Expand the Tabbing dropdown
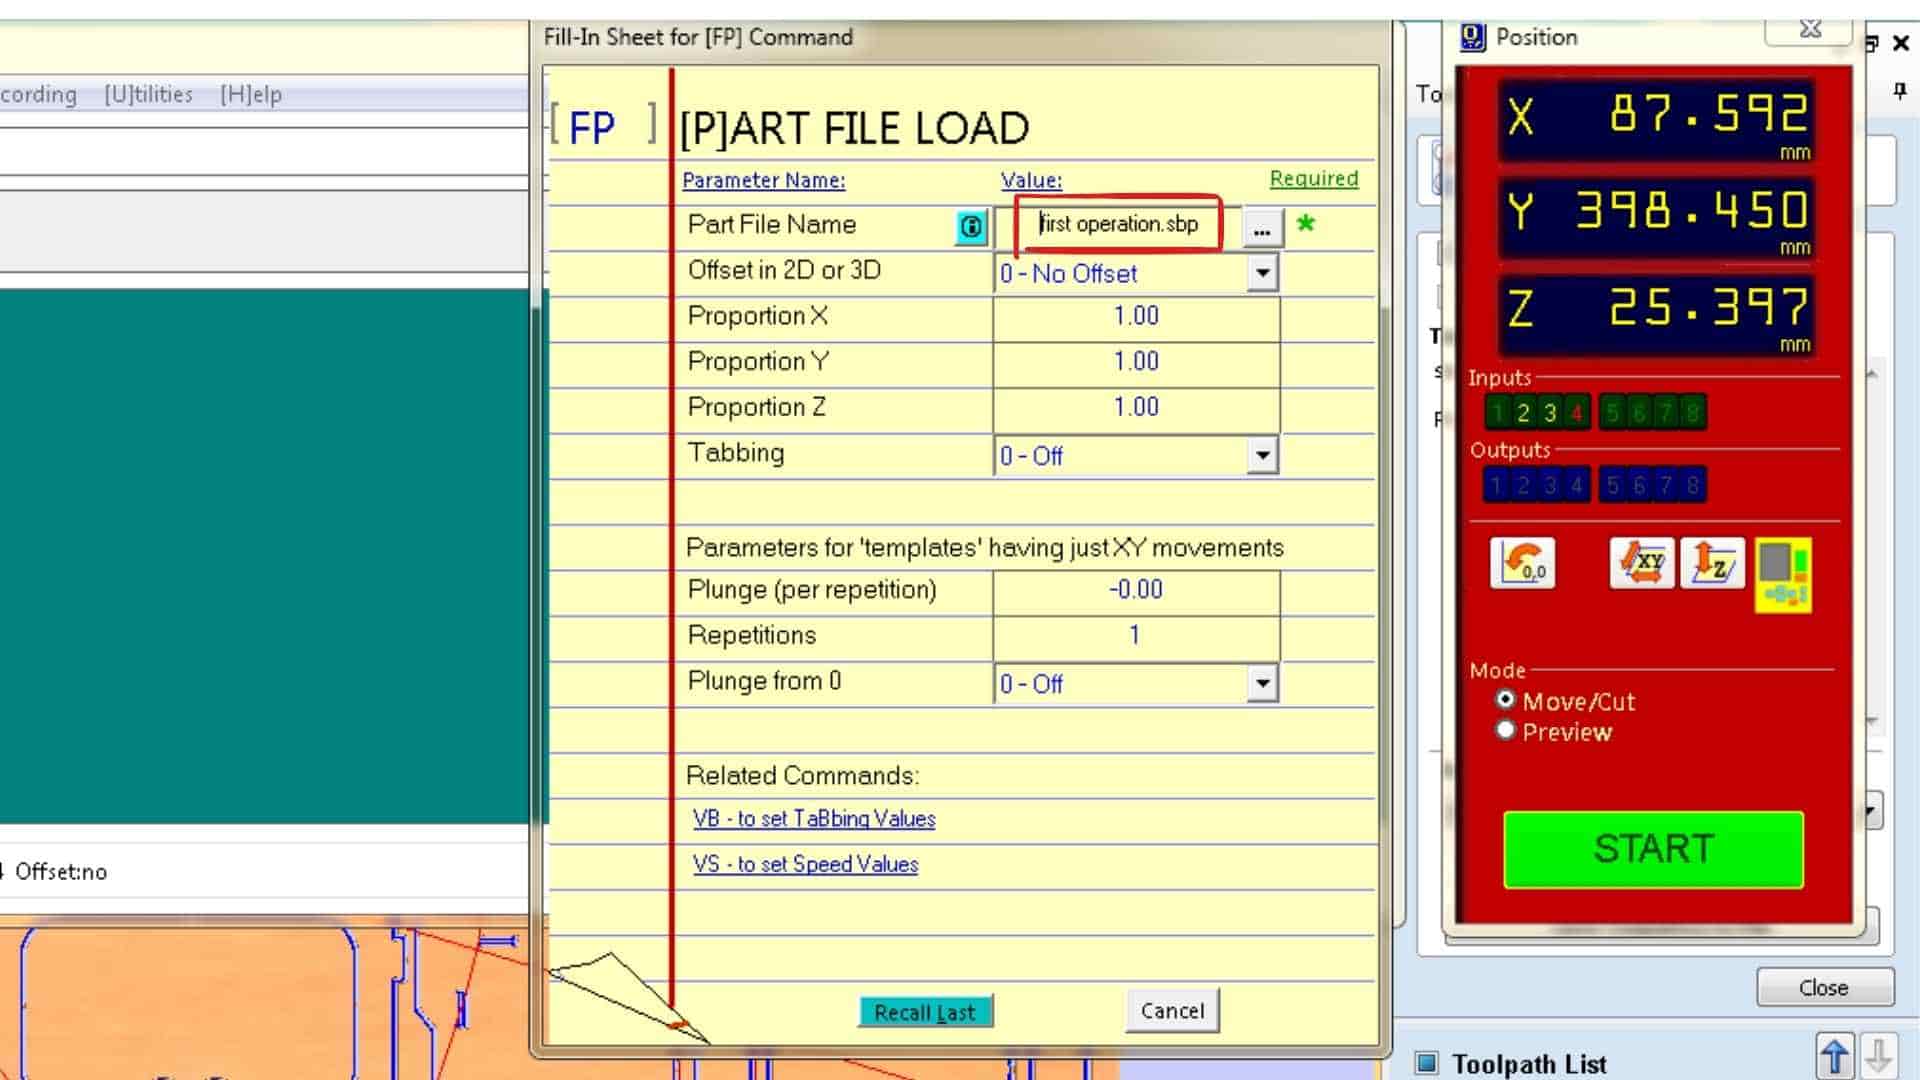This screenshot has width=1920, height=1080. click(x=1262, y=456)
